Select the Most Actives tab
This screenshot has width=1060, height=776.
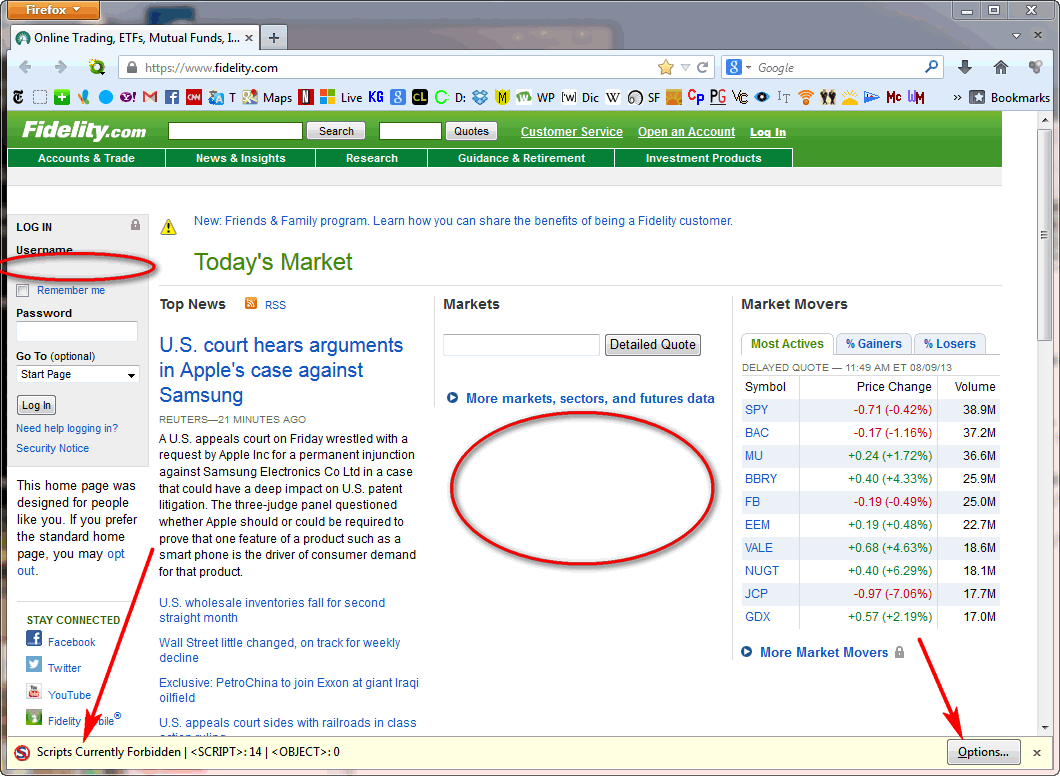pos(787,344)
